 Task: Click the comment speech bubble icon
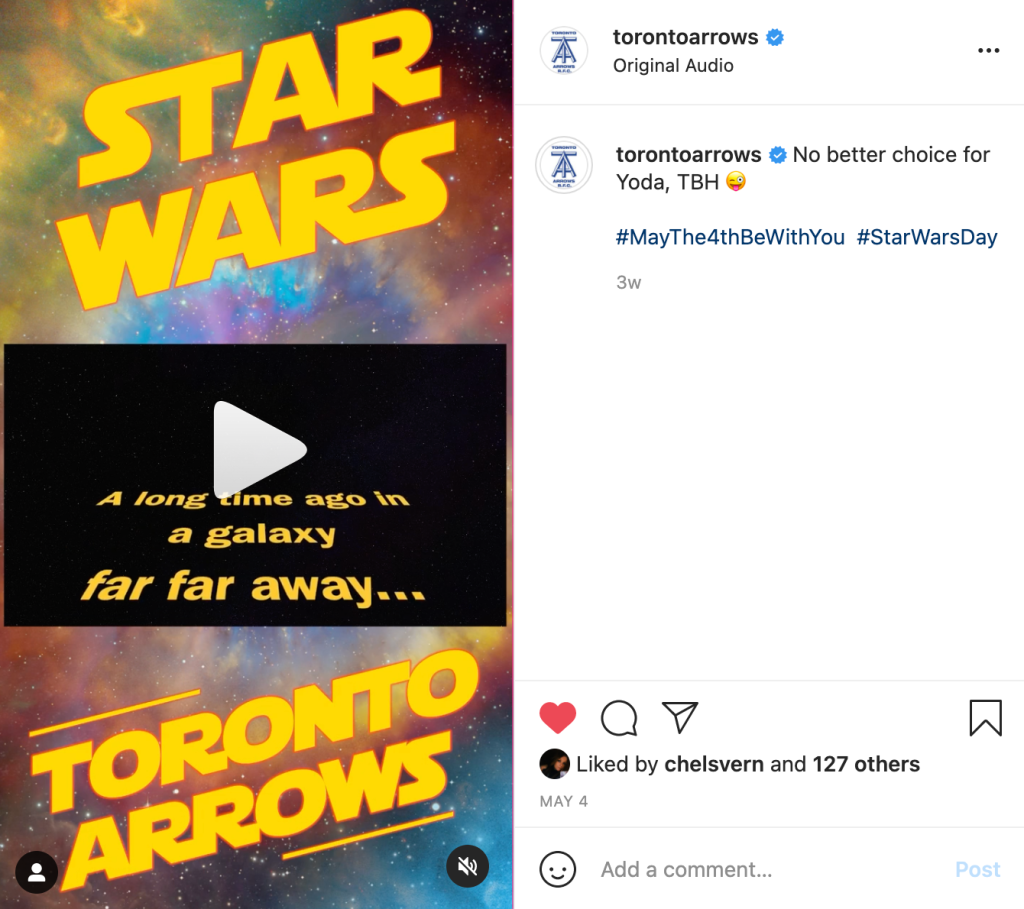[619, 717]
